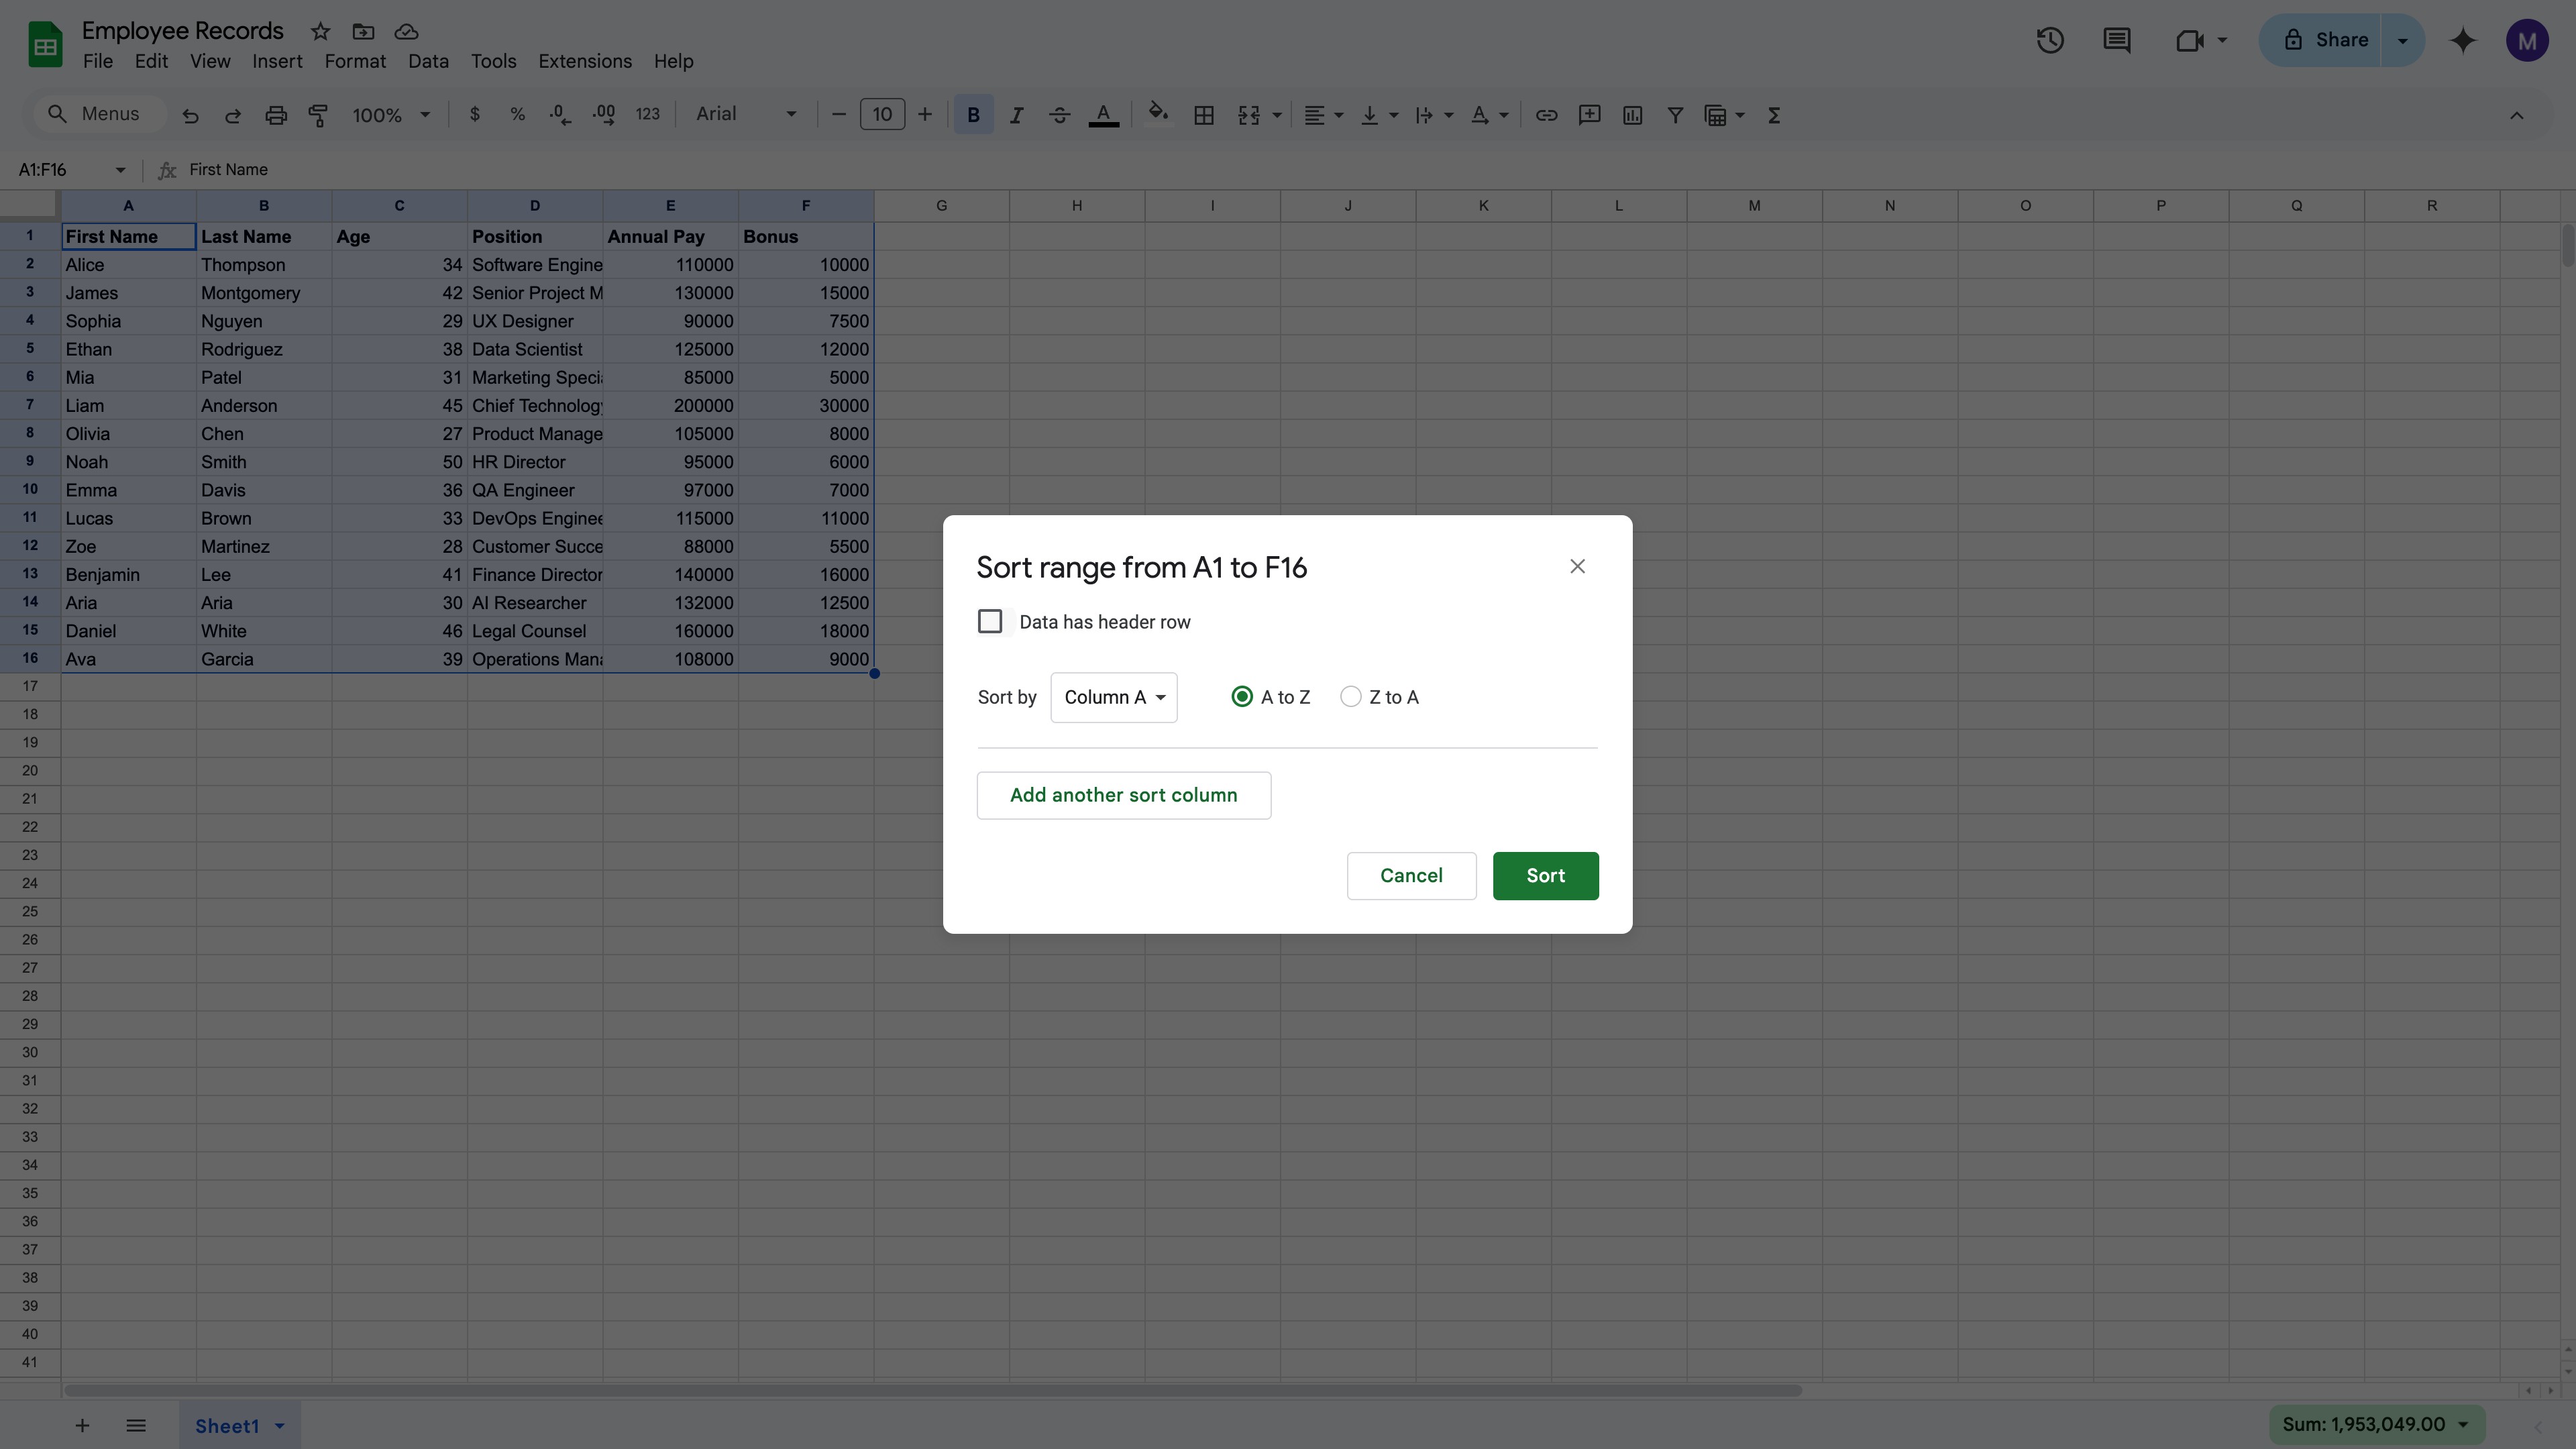The image size is (2576, 1449).
Task: Toggle Italic formatting
Action: pos(1016,115)
